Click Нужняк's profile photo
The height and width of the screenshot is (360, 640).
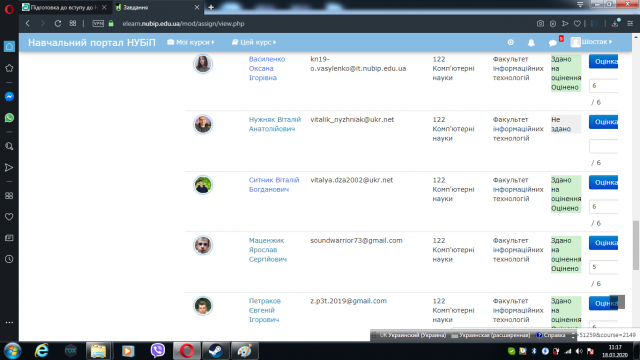pyautogui.click(x=203, y=124)
